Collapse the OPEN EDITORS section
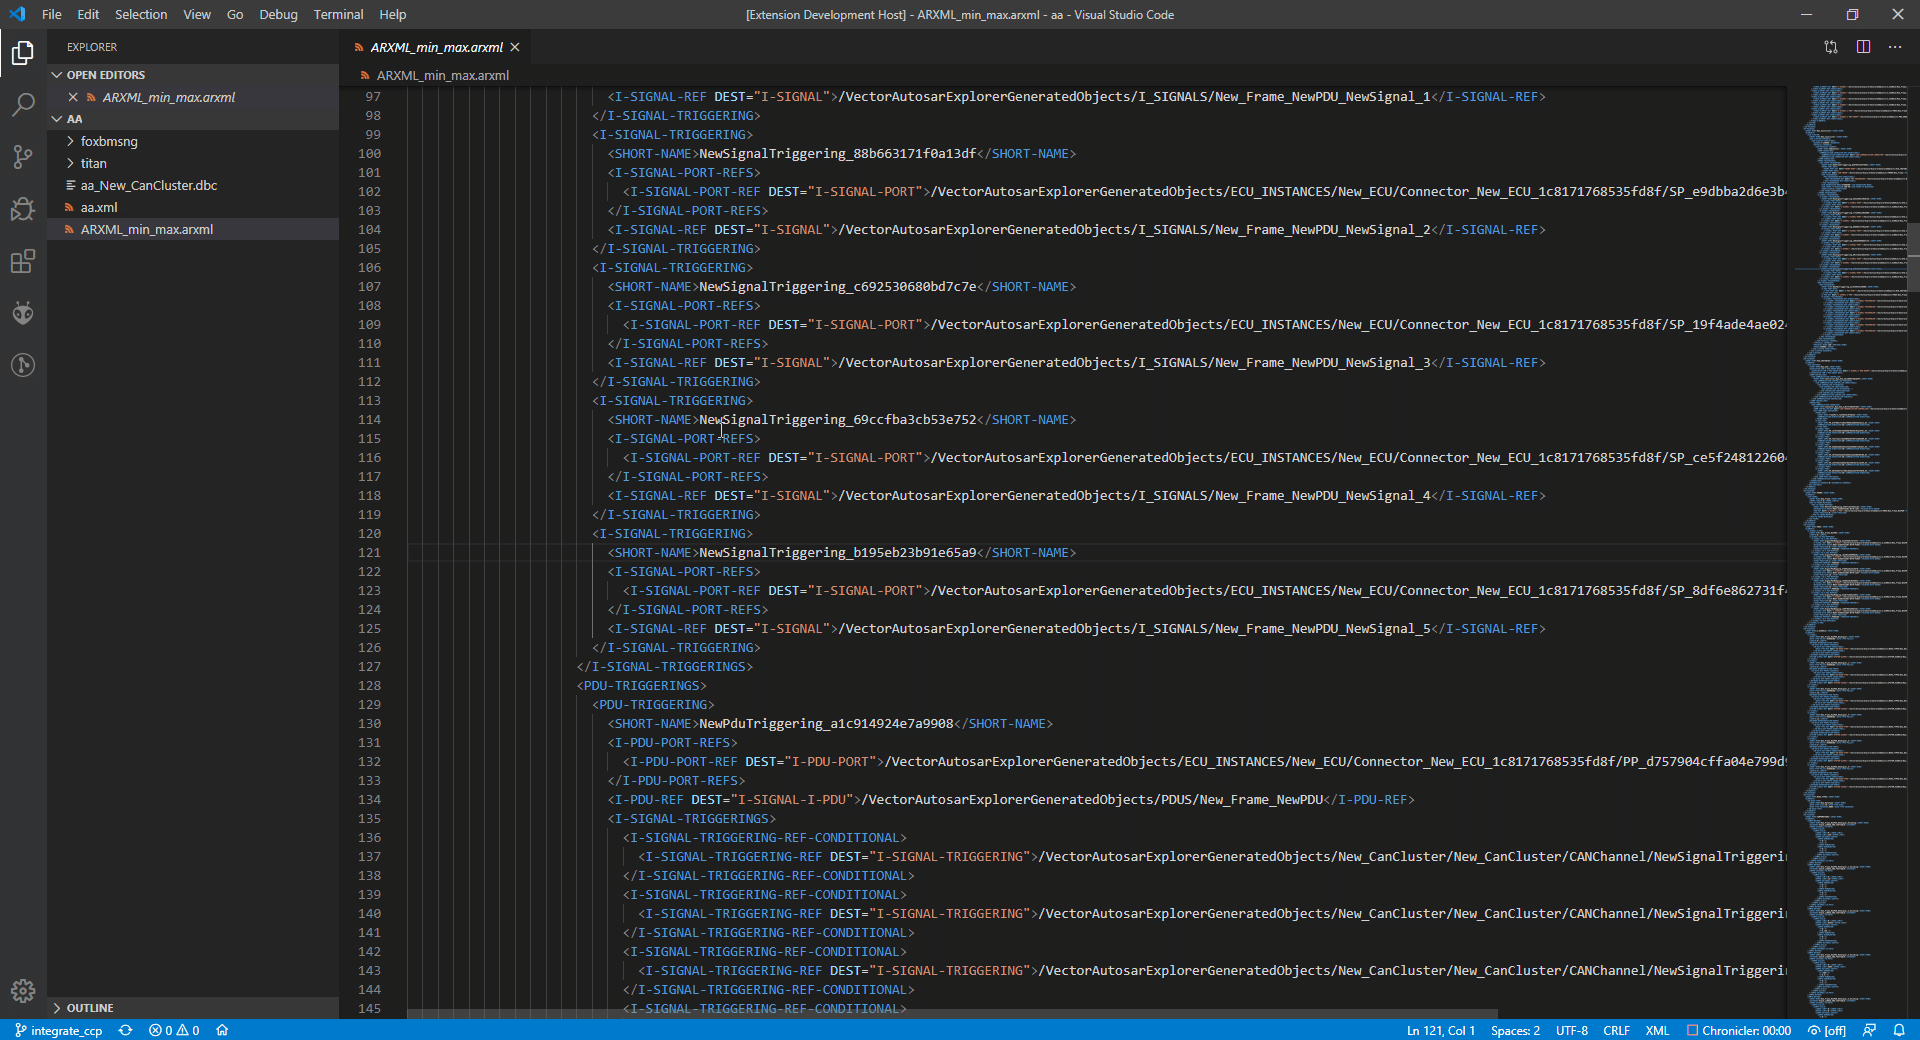1920x1040 pixels. tap(105, 75)
